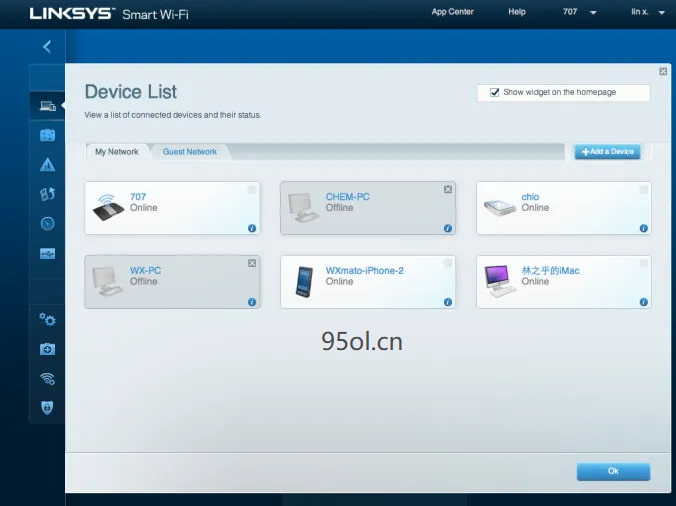Open Guest Access sidebar icon
The width and height of the screenshot is (676, 506).
47,135
